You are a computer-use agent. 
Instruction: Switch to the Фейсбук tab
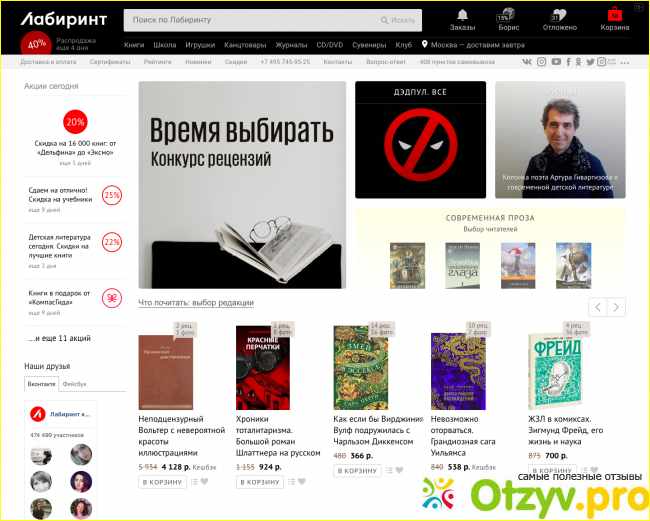tap(75, 383)
